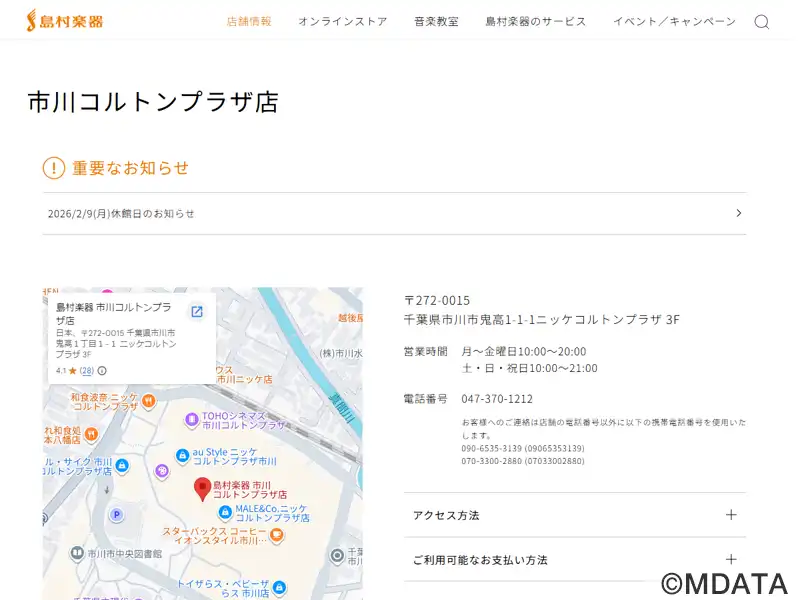Select the TOHOシネマズ purple map marker

point(191,419)
